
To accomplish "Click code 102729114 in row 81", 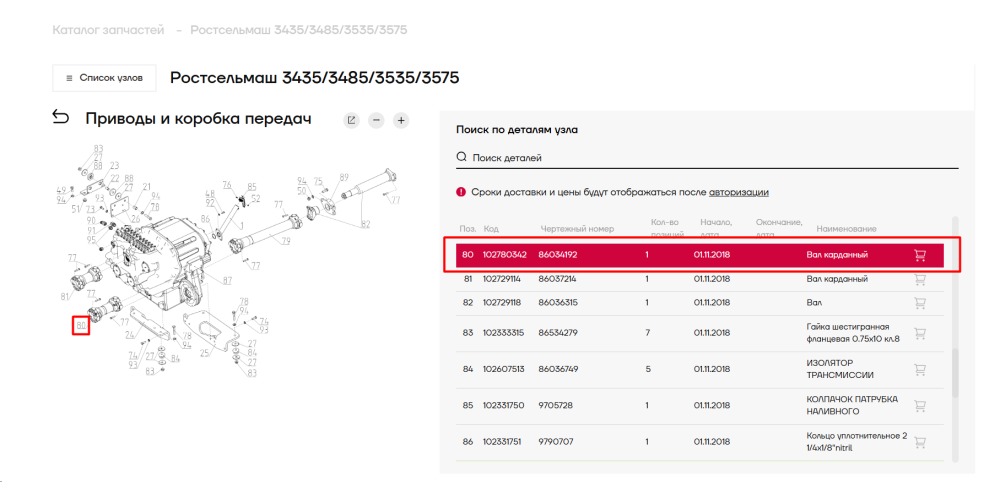I will (x=504, y=279).
